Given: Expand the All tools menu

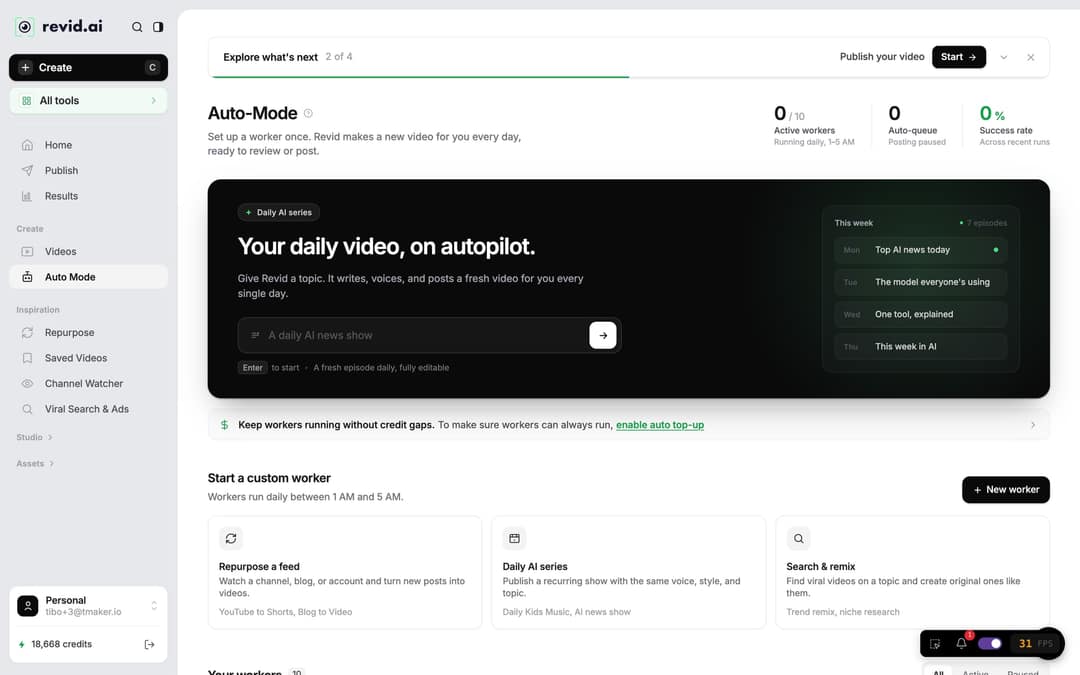Looking at the screenshot, I should (88, 101).
